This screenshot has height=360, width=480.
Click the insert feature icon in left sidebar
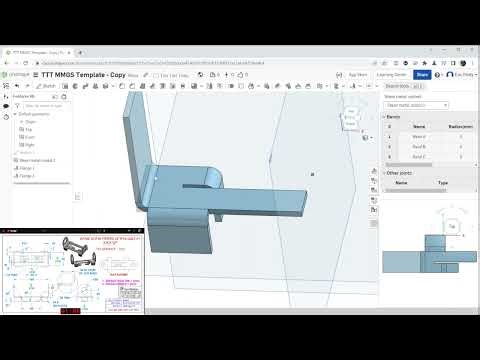point(6,97)
